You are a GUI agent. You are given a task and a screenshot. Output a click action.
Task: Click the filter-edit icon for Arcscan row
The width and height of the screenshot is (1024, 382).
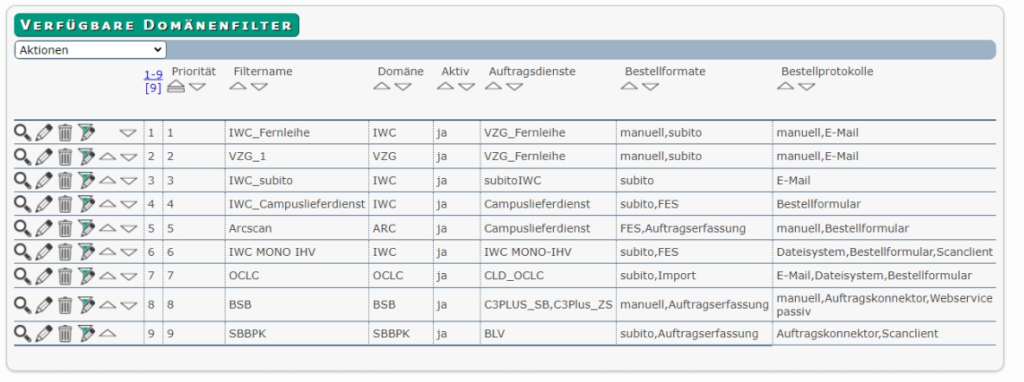tap(86, 229)
